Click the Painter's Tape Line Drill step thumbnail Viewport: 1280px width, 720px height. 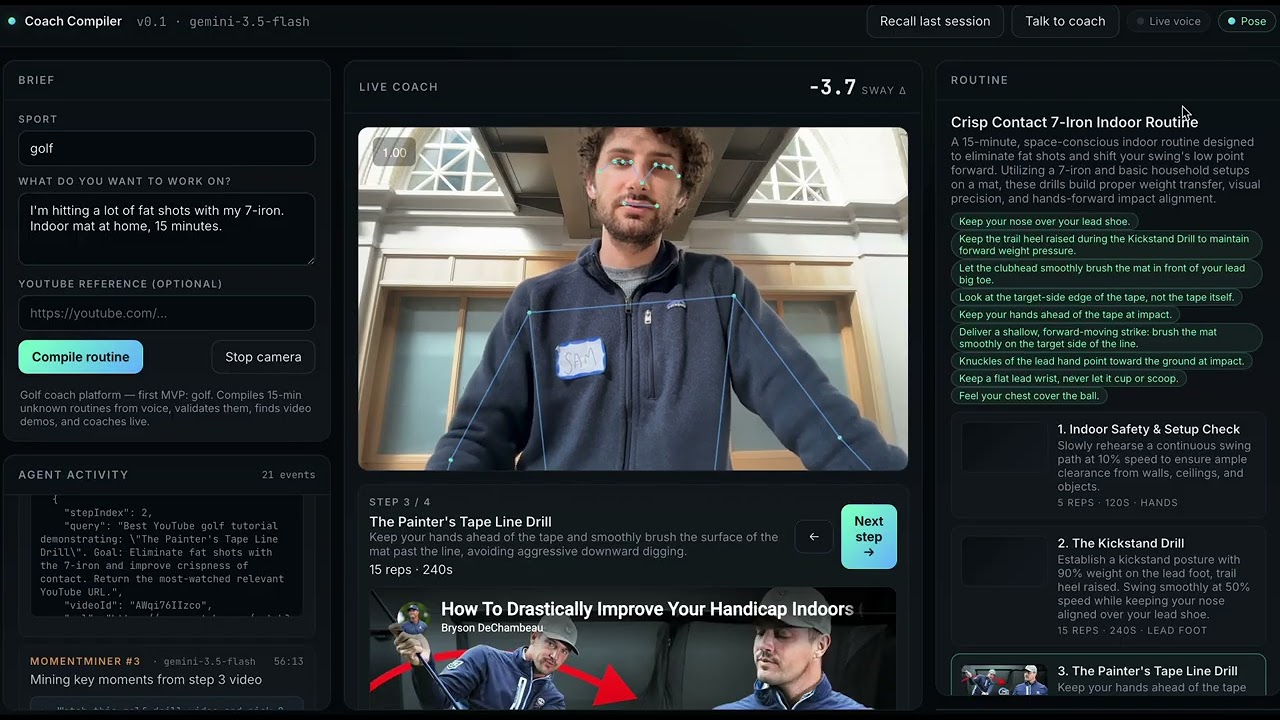click(1004, 680)
